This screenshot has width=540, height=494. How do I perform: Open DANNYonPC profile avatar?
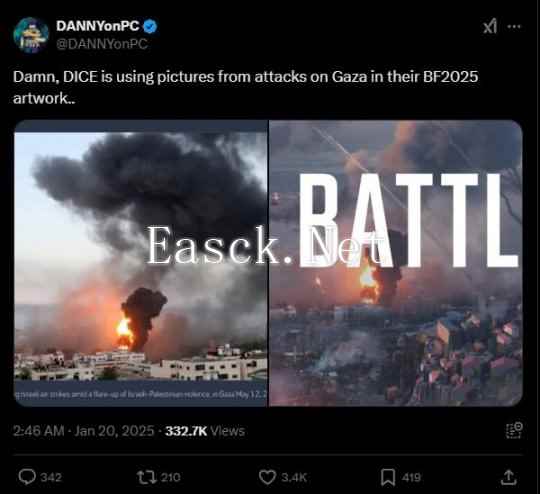(x=31, y=35)
